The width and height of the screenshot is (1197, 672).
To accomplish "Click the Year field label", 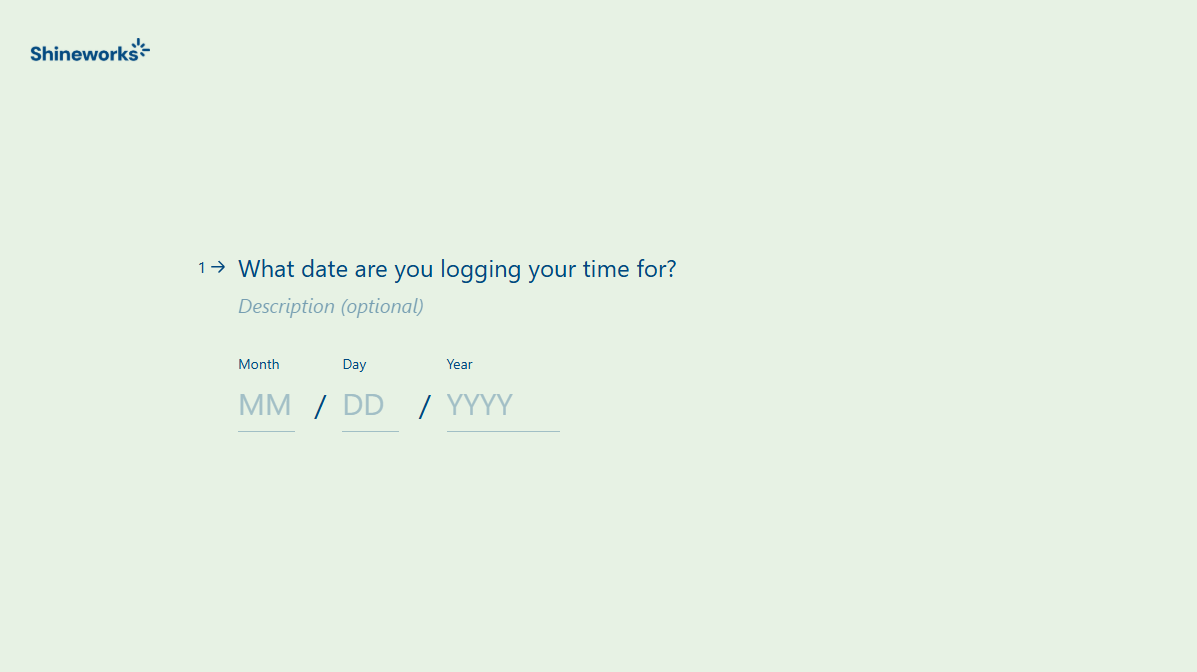I will (459, 364).
